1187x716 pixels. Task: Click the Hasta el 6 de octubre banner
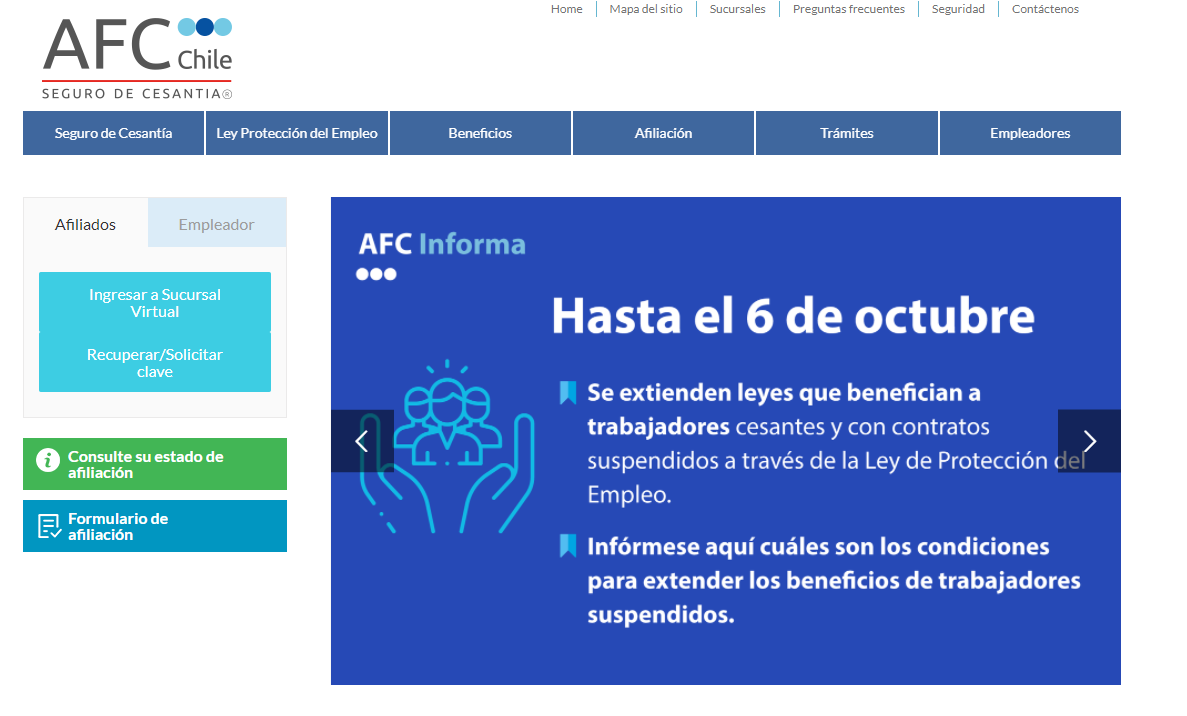pyautogui.click(x=792, y=315)
